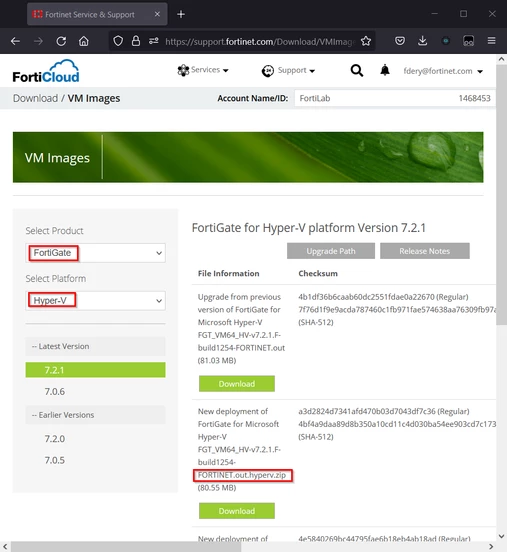Click the browser reload icon
Screen dimensions: 507x552
61,41
